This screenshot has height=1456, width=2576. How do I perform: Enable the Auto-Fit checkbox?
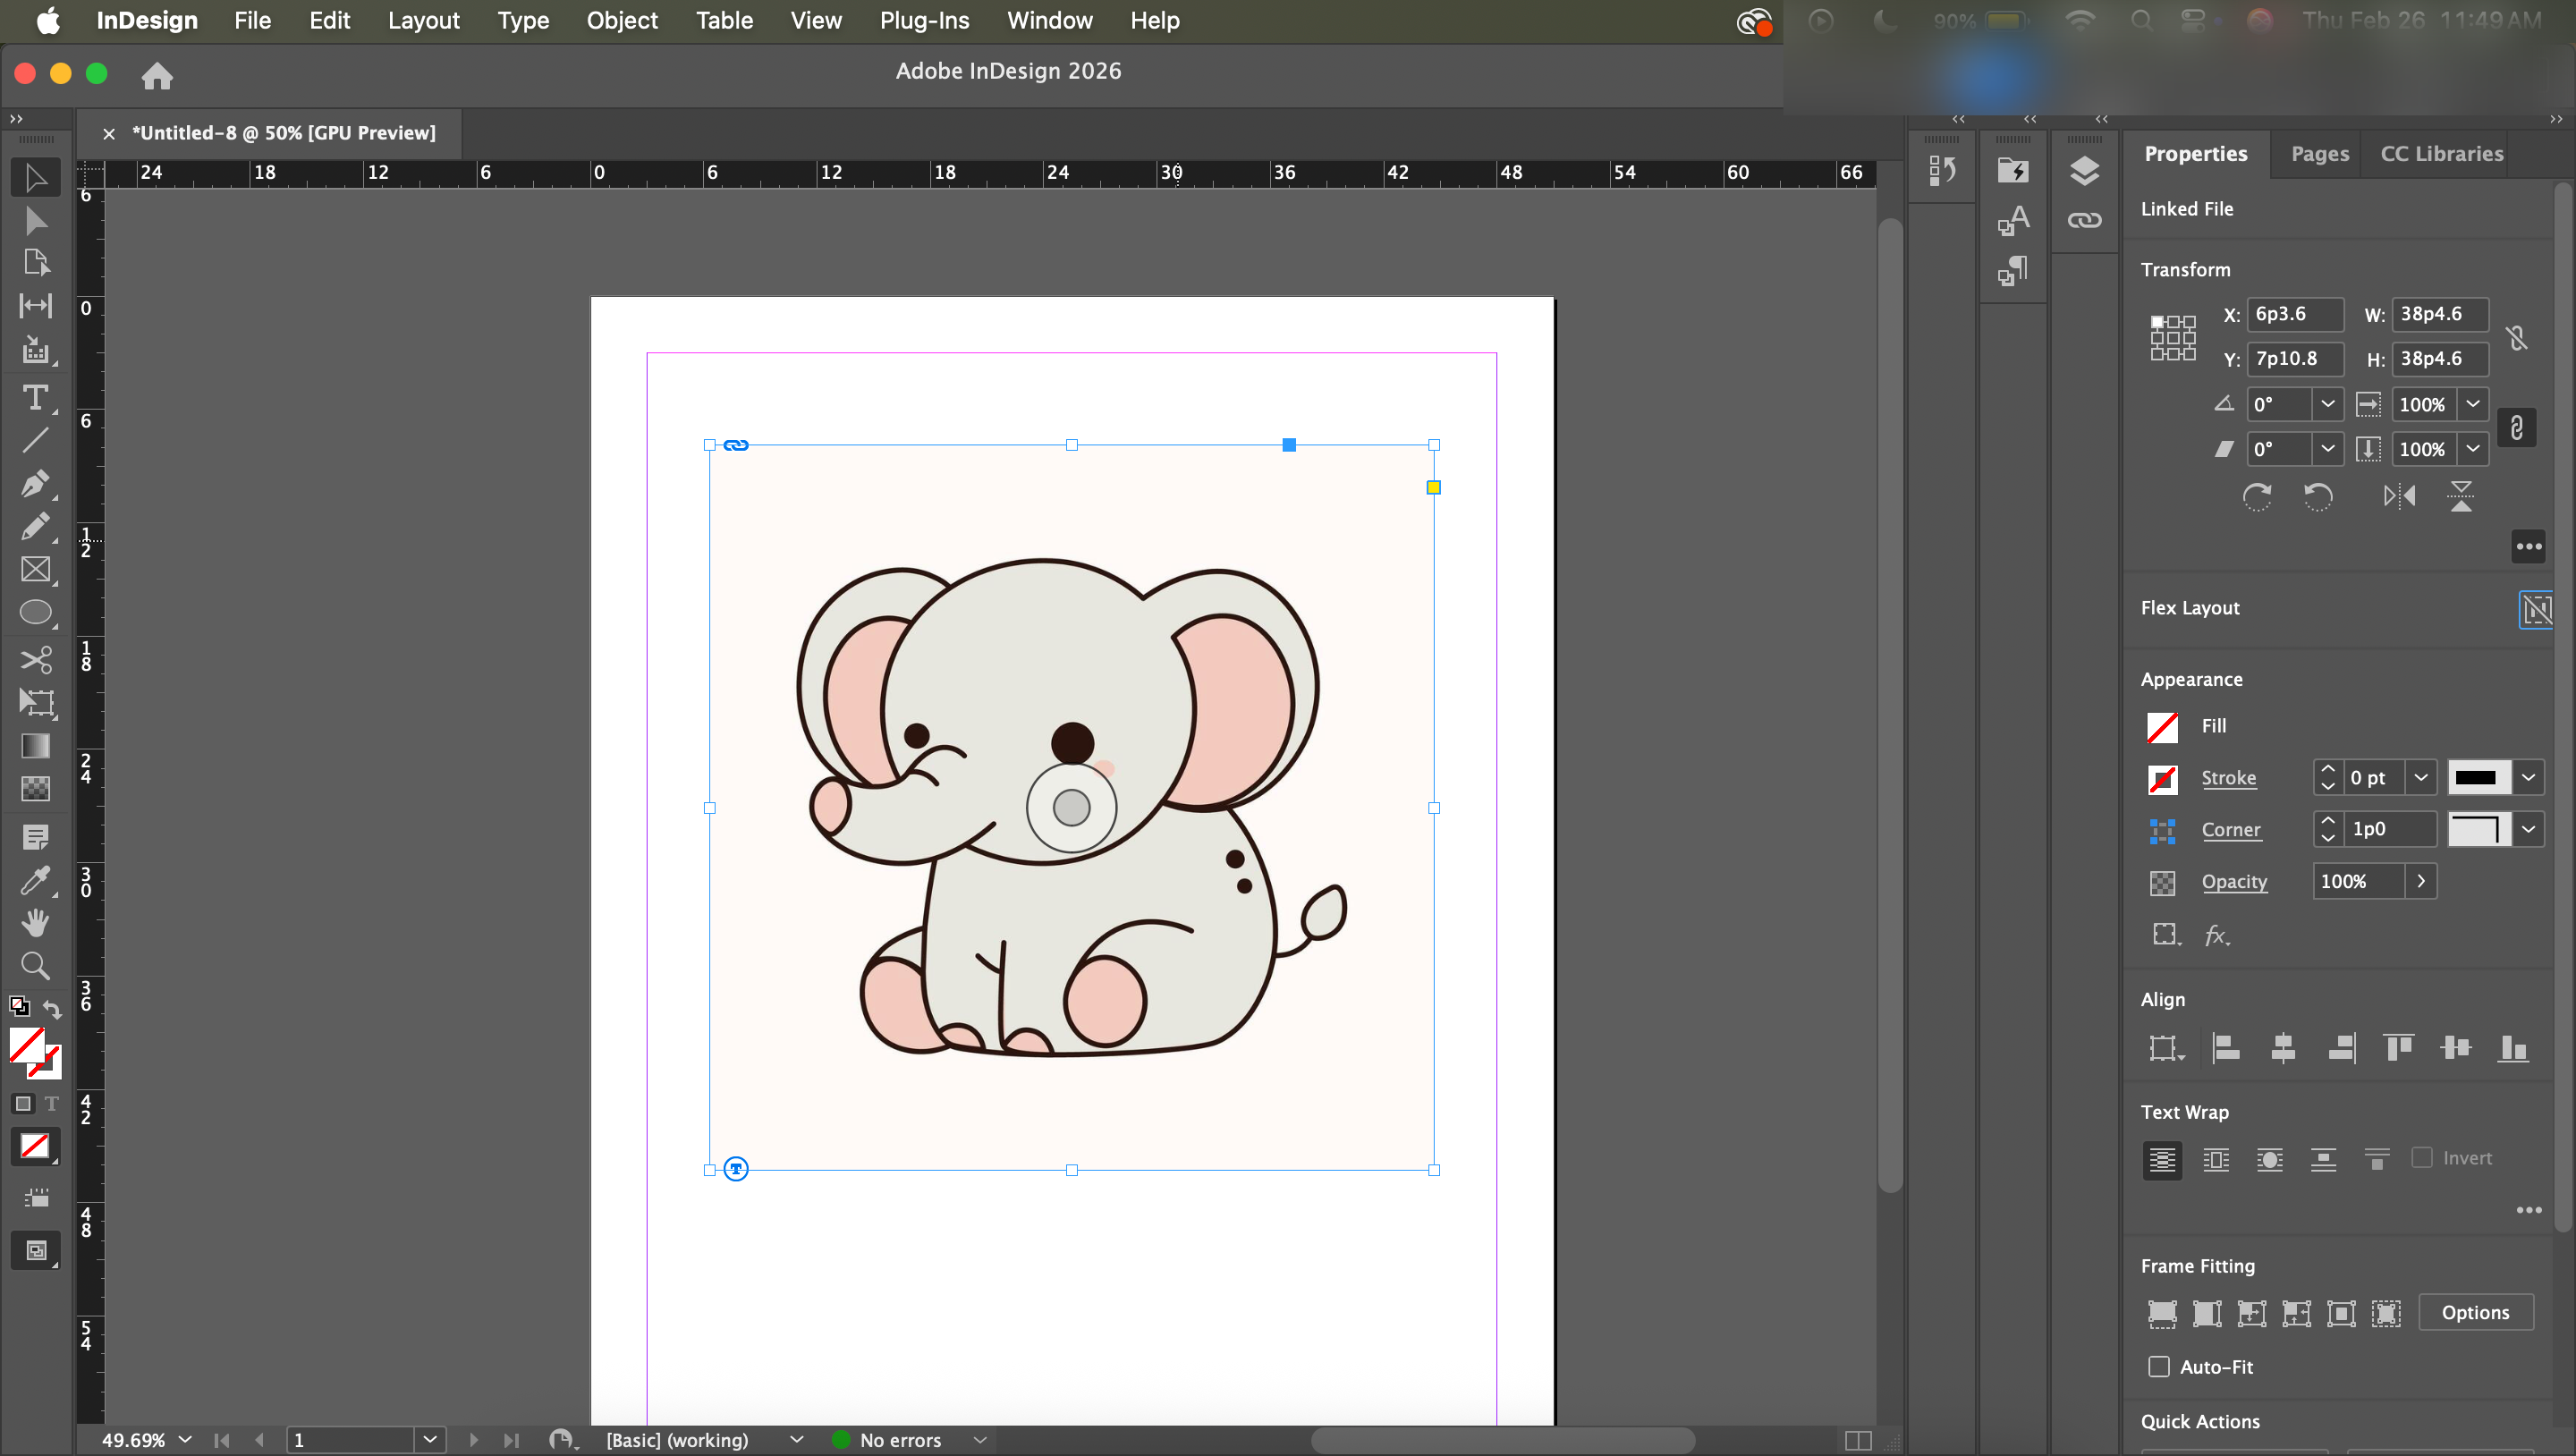pos(2159,1366)
